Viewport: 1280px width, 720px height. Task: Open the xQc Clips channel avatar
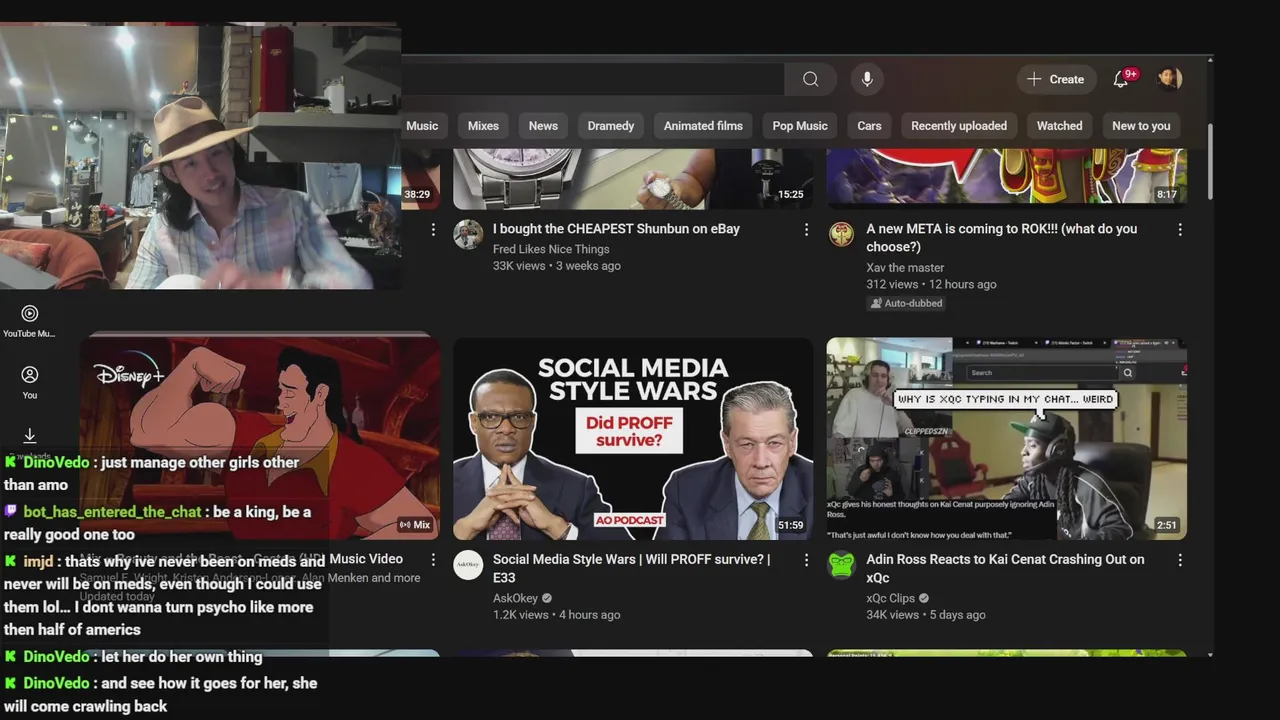pyautogui.click(x=842, y=564)
